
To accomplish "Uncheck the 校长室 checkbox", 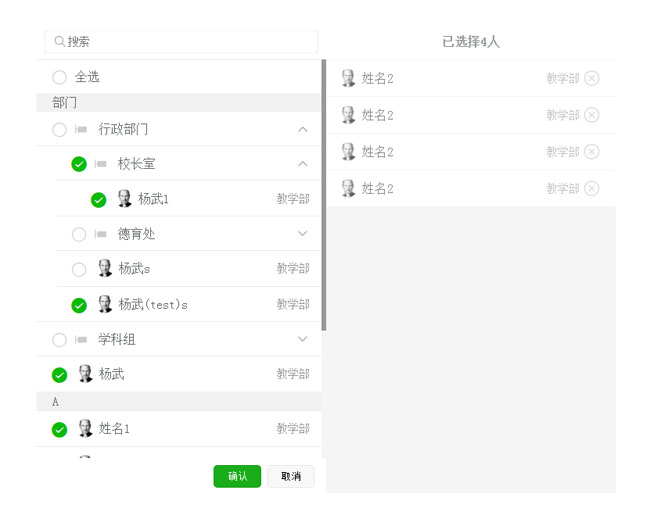I will (x=79, y=164).
